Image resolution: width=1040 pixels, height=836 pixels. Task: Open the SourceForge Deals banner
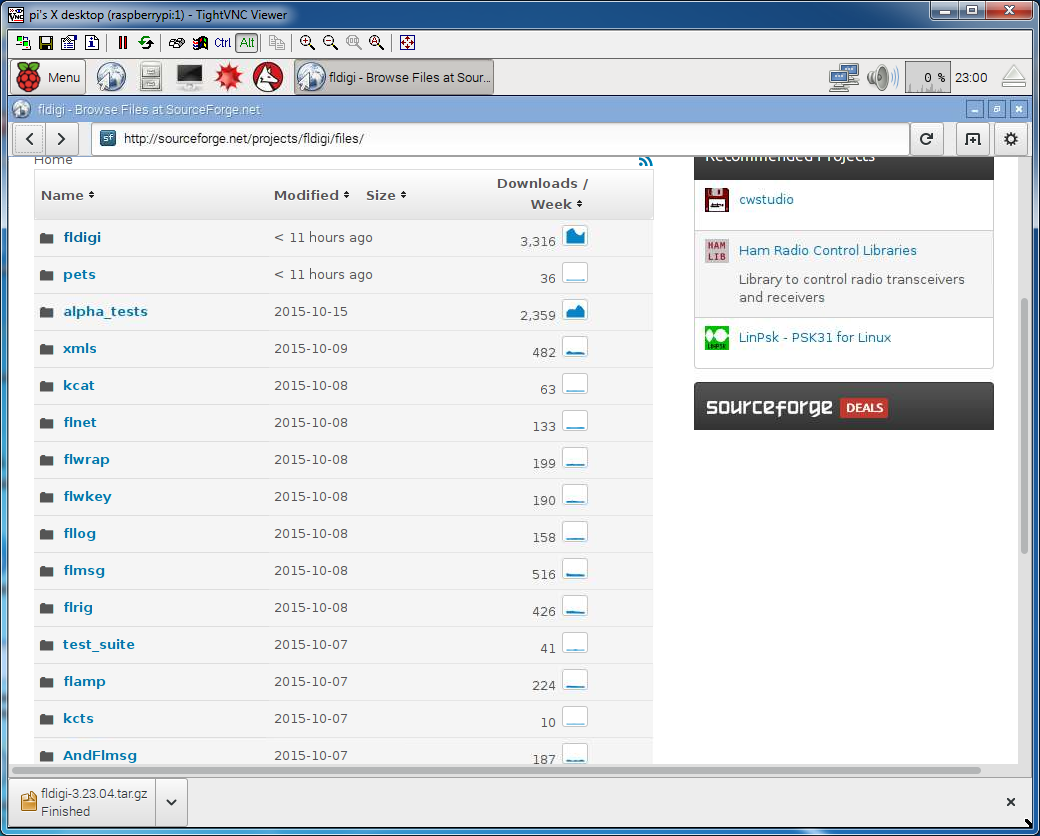click(x=844, y=406)
